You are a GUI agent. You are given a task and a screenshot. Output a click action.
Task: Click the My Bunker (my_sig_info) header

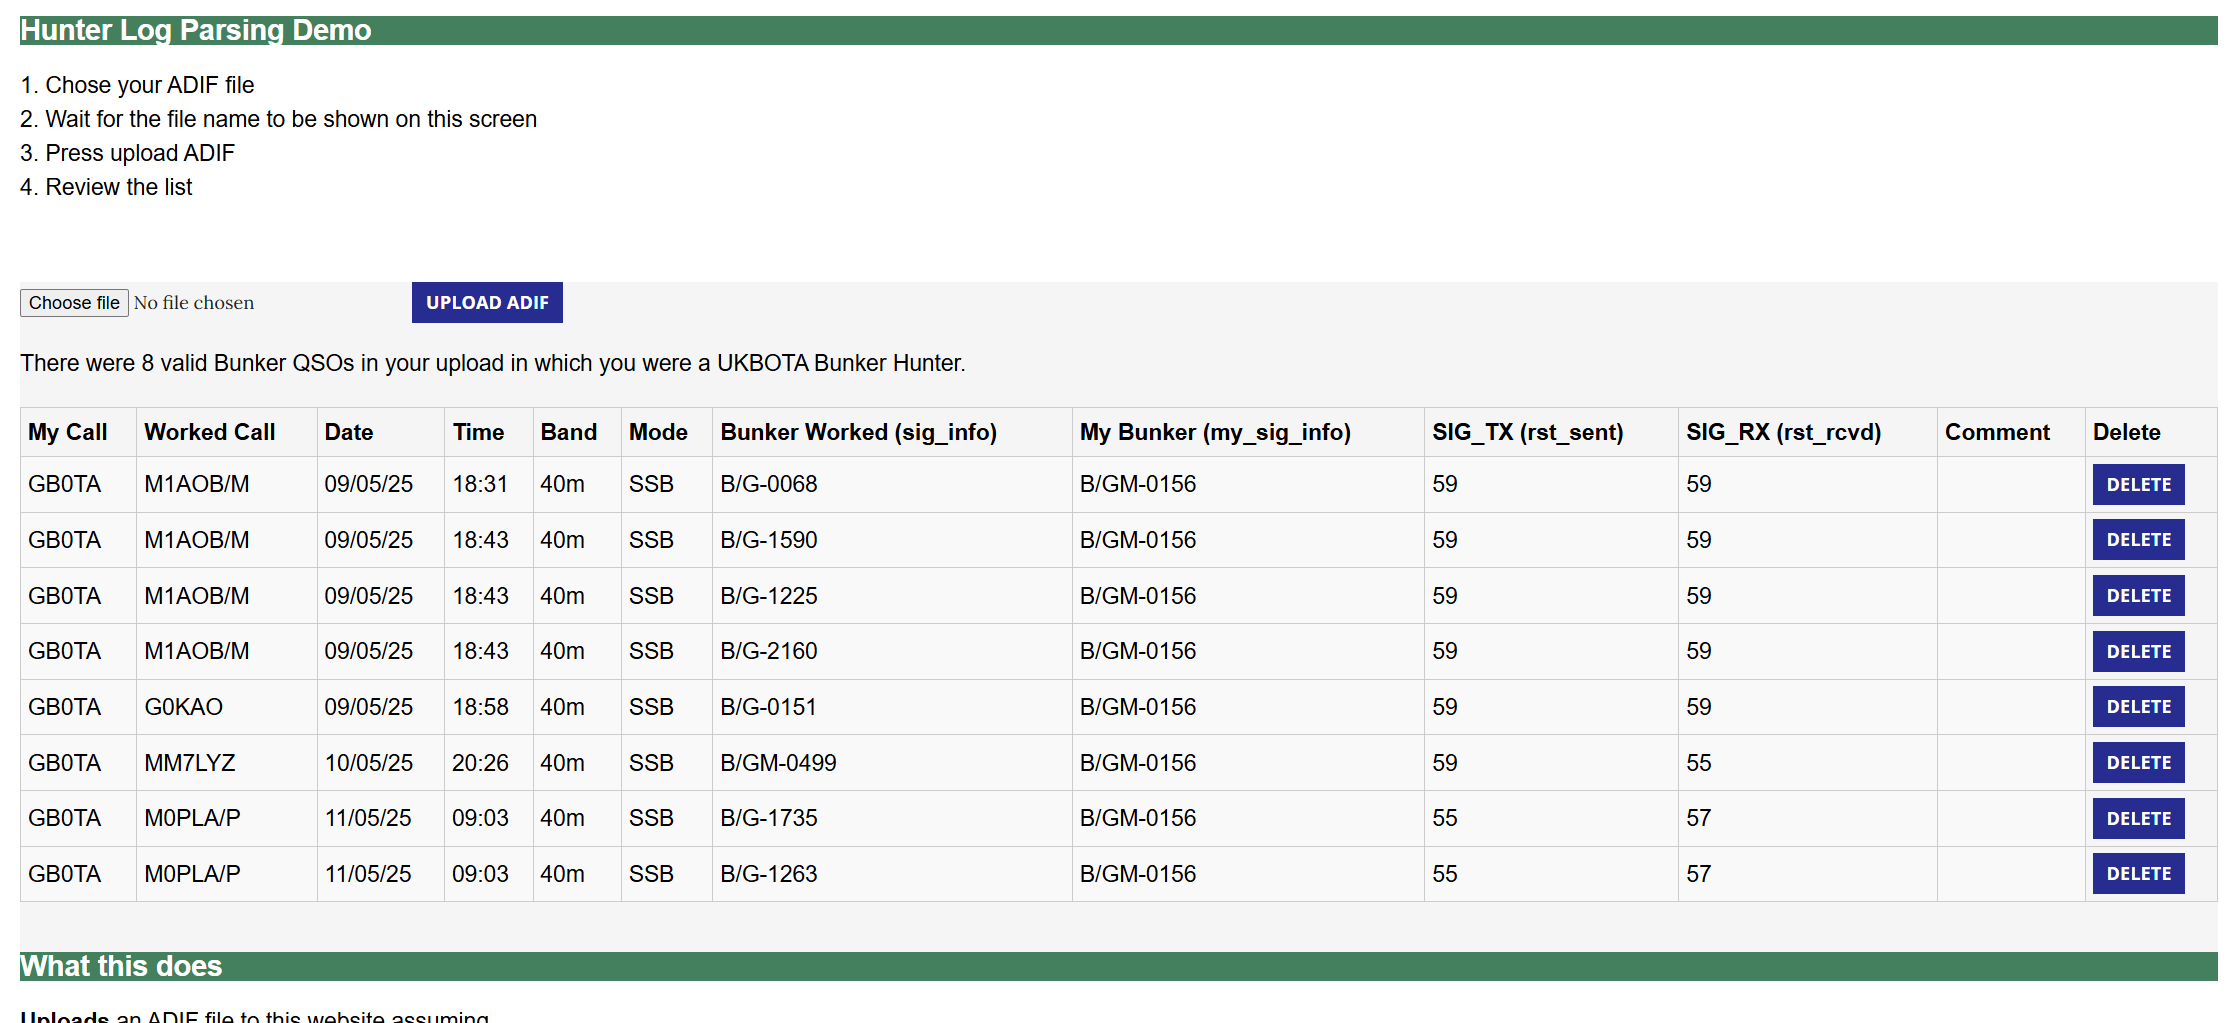click(x=1215, y=432)
